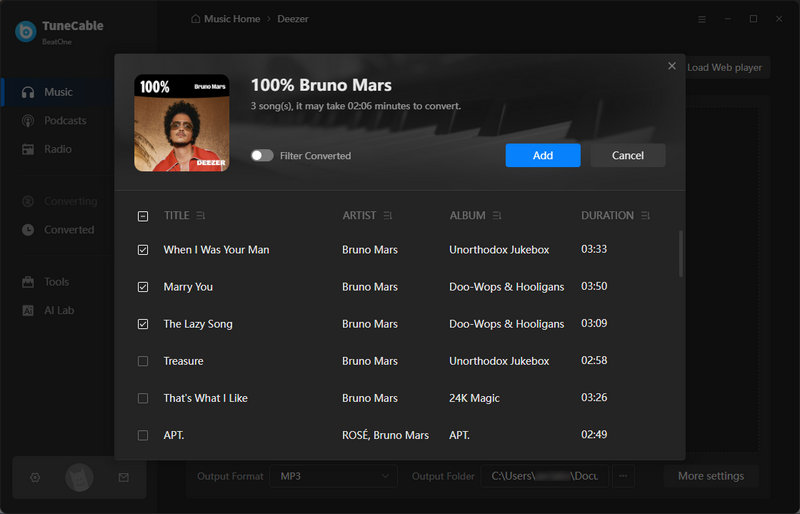Close the 100% Bruno Mars dialog
This screenshot has width=800, height=514.
(x=672, y=66)
